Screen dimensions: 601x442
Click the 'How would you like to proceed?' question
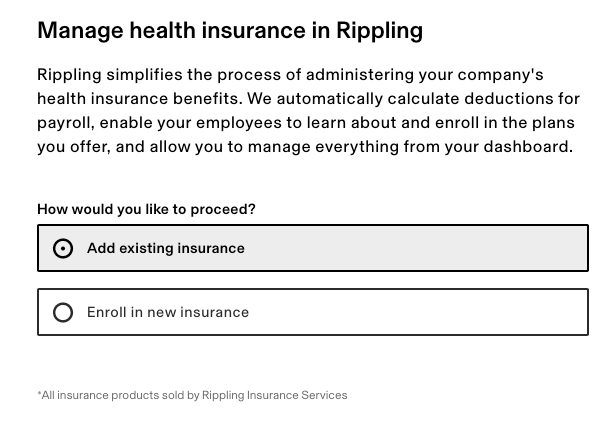(146, 209)
